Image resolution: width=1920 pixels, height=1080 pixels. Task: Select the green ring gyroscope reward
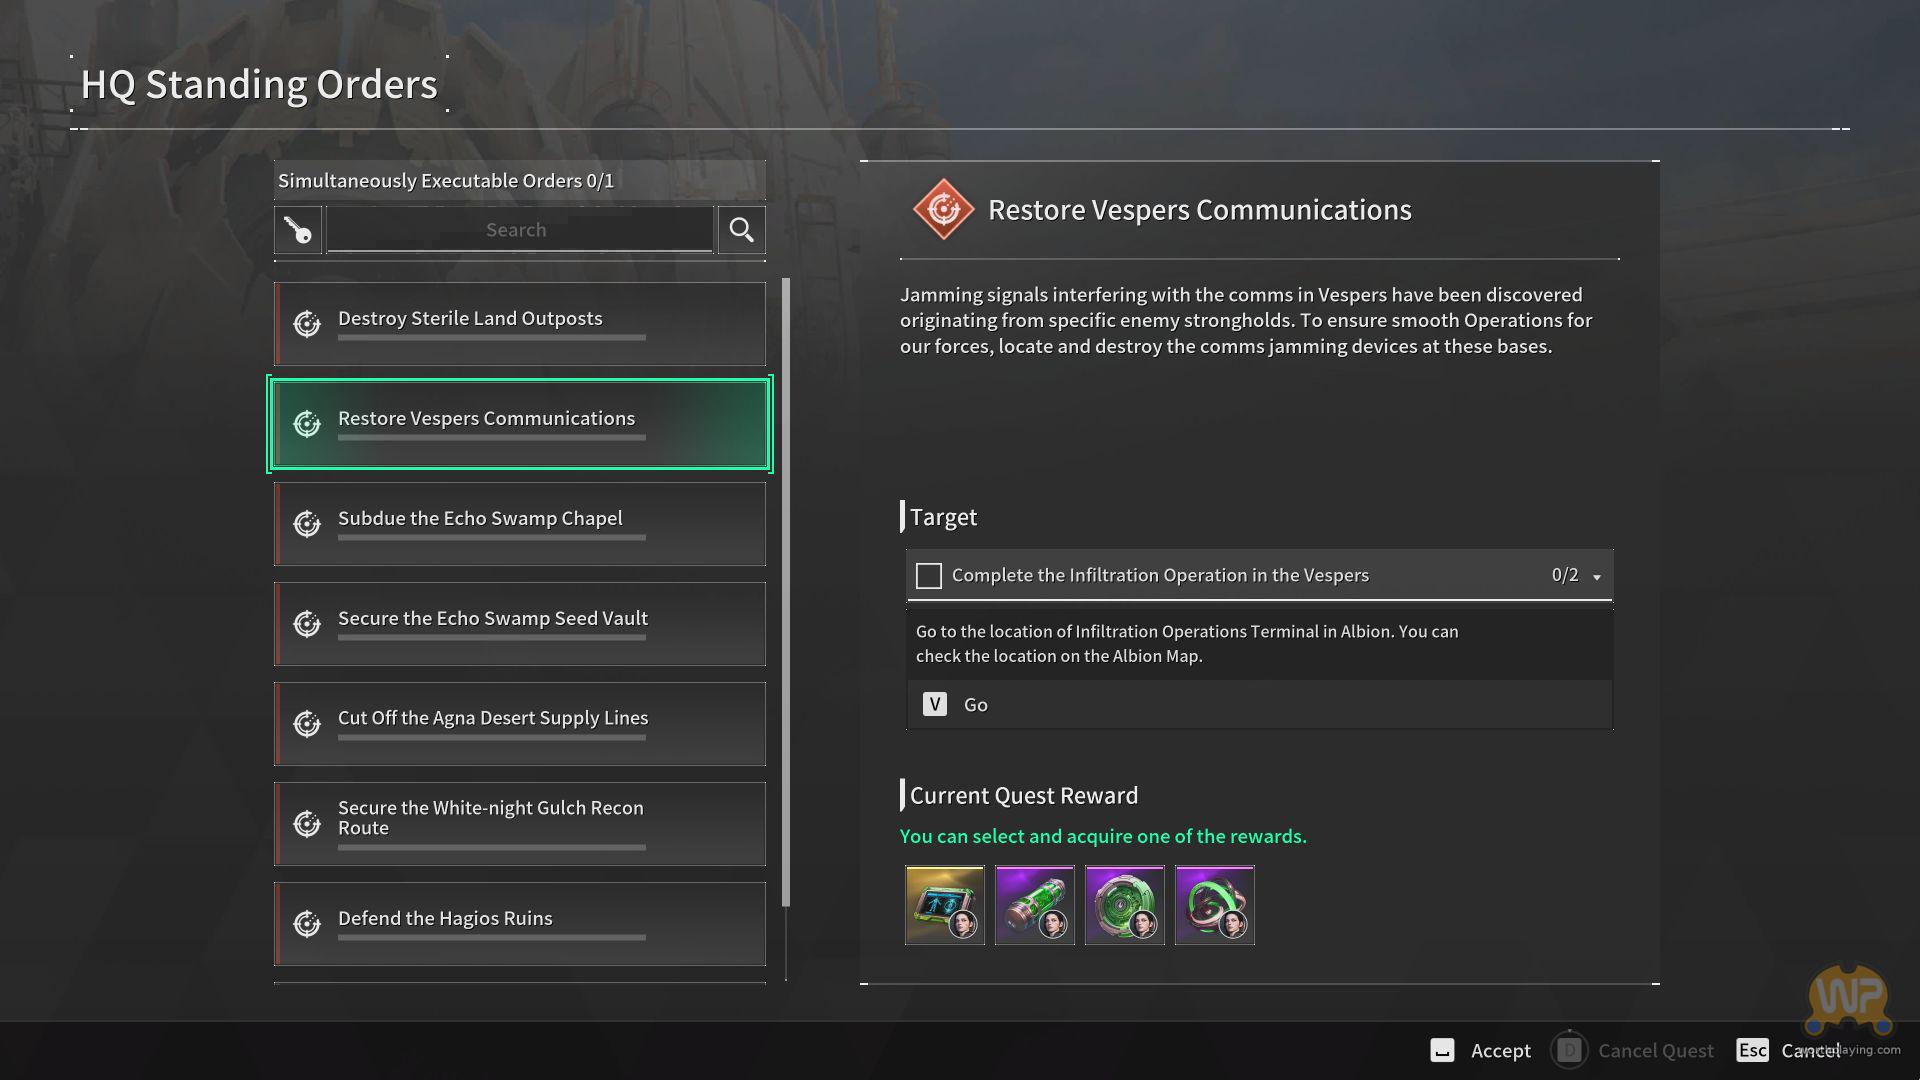pos(1214,905)
